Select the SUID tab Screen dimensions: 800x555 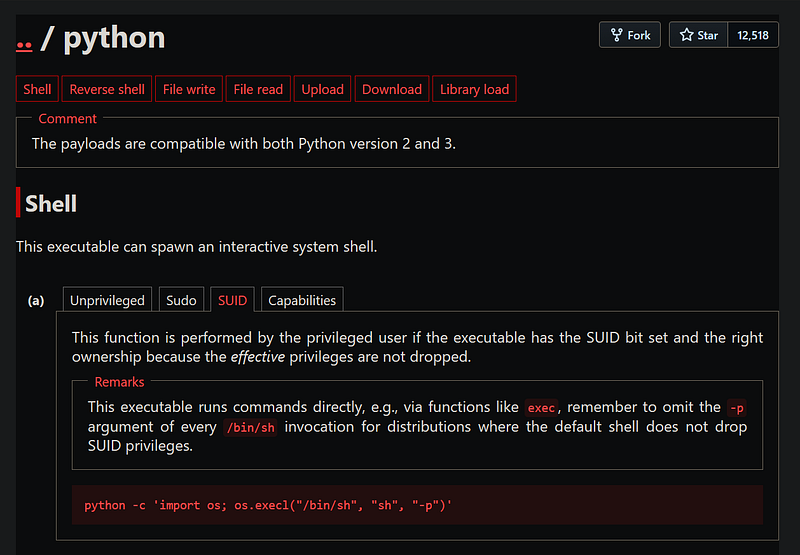[x=233, y=300]
